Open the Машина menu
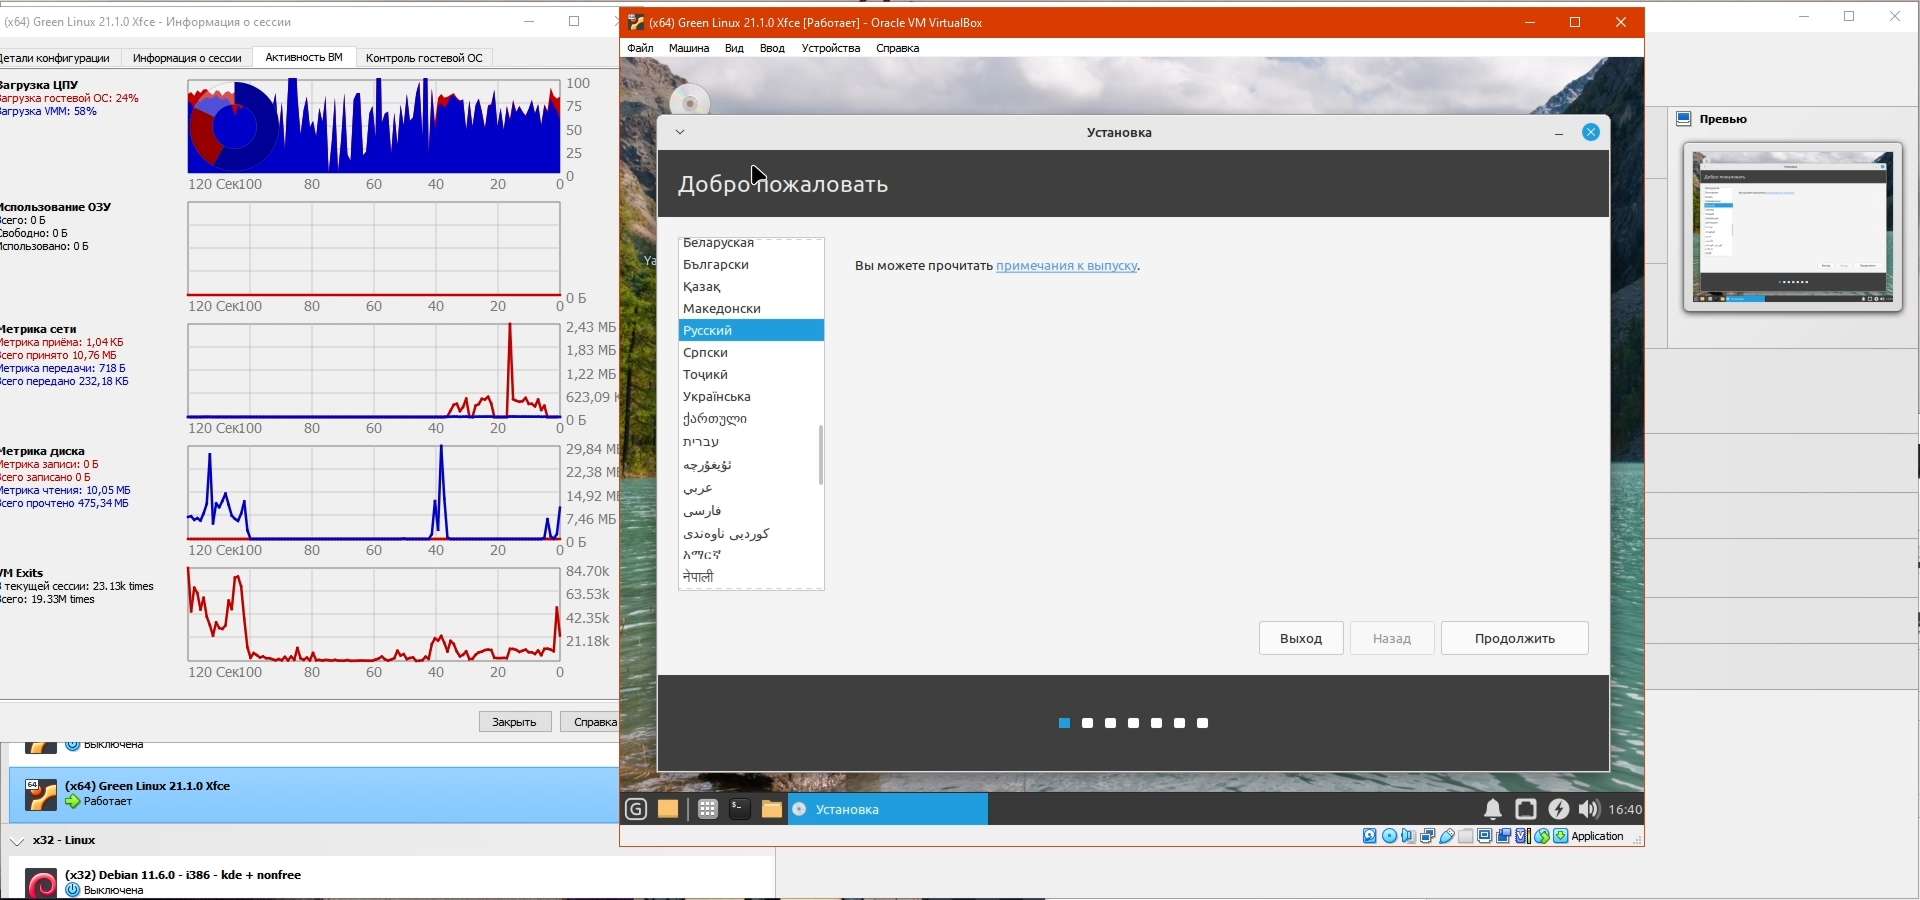 tap(689, 48)
